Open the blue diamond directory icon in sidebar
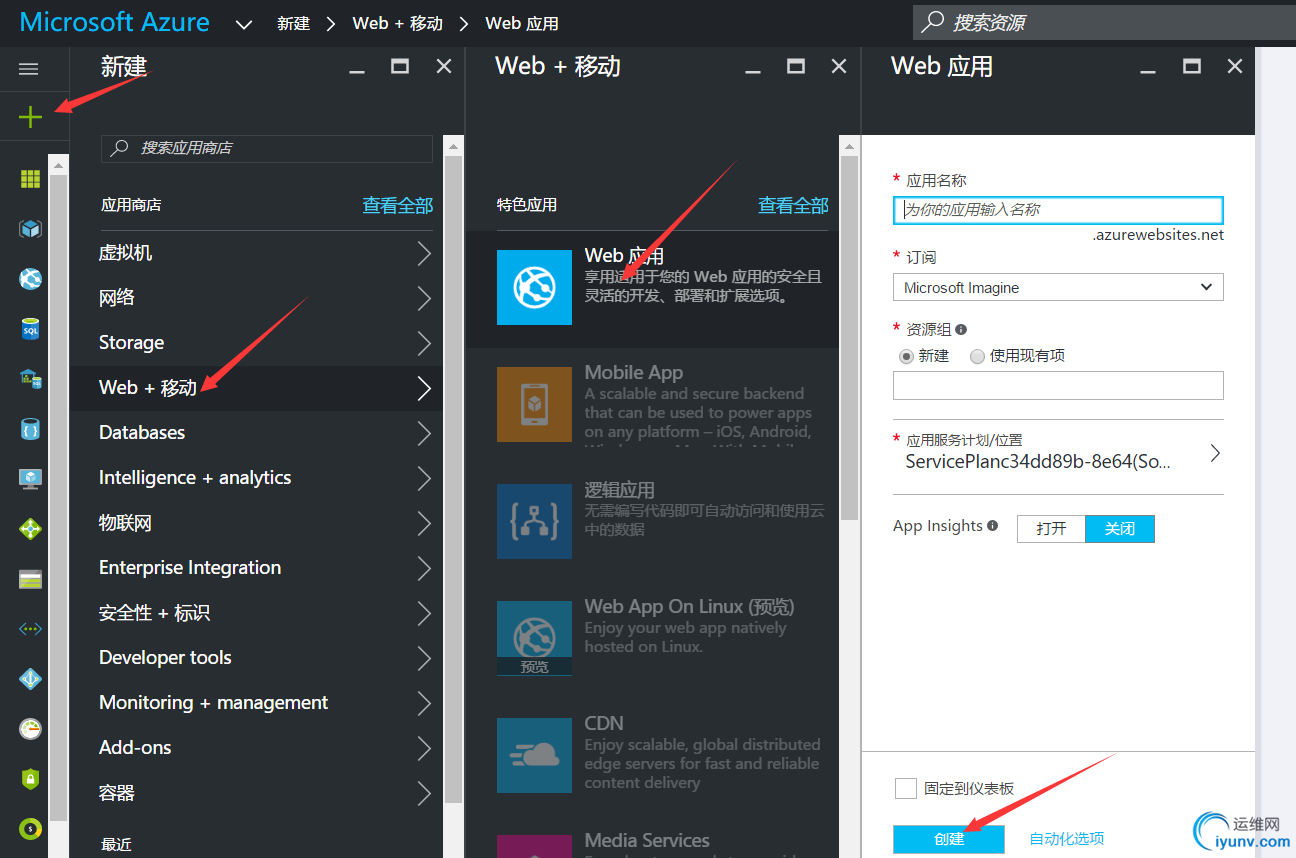Screen dimensions: 1296x858 (x=30, y=679)
